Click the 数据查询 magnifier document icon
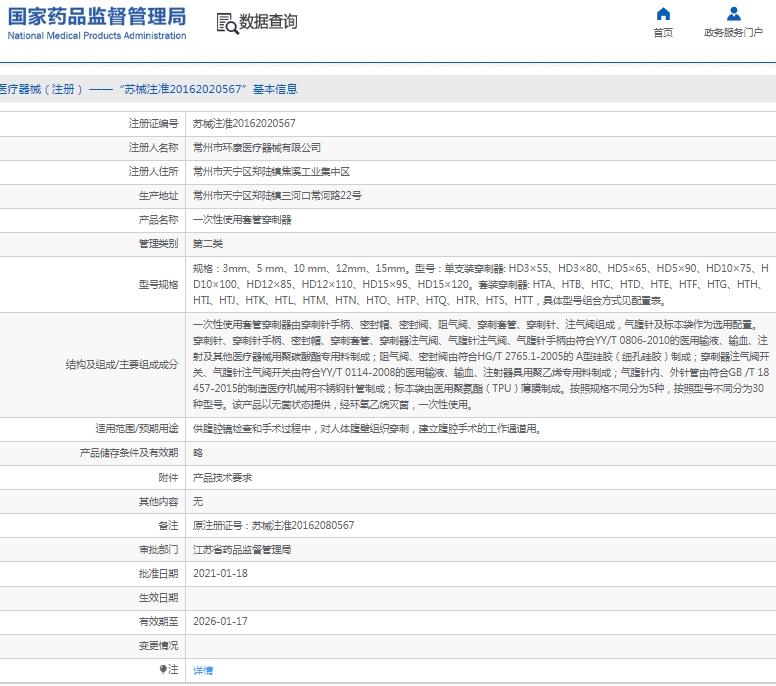 tap(227, 23)
